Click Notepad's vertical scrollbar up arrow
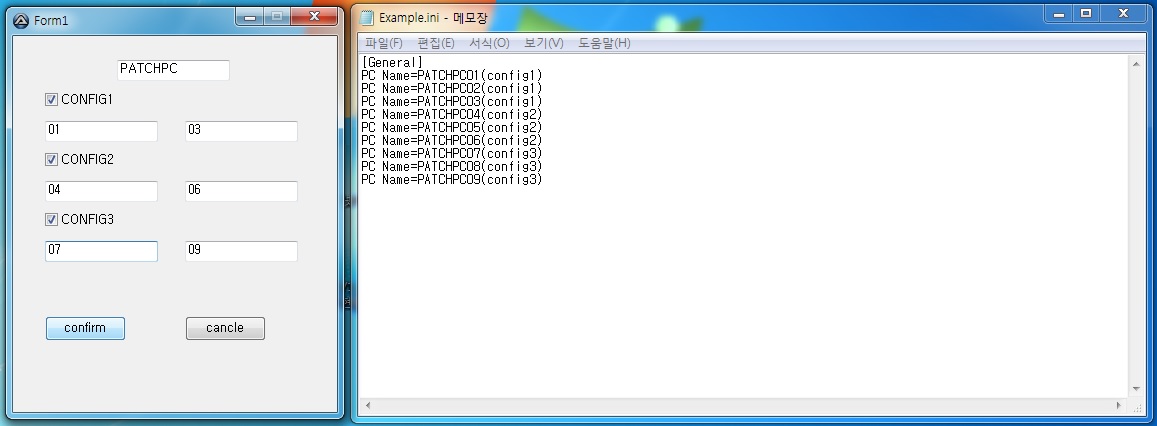This screenshot has height=426, width=1157. coord(1136,64)
